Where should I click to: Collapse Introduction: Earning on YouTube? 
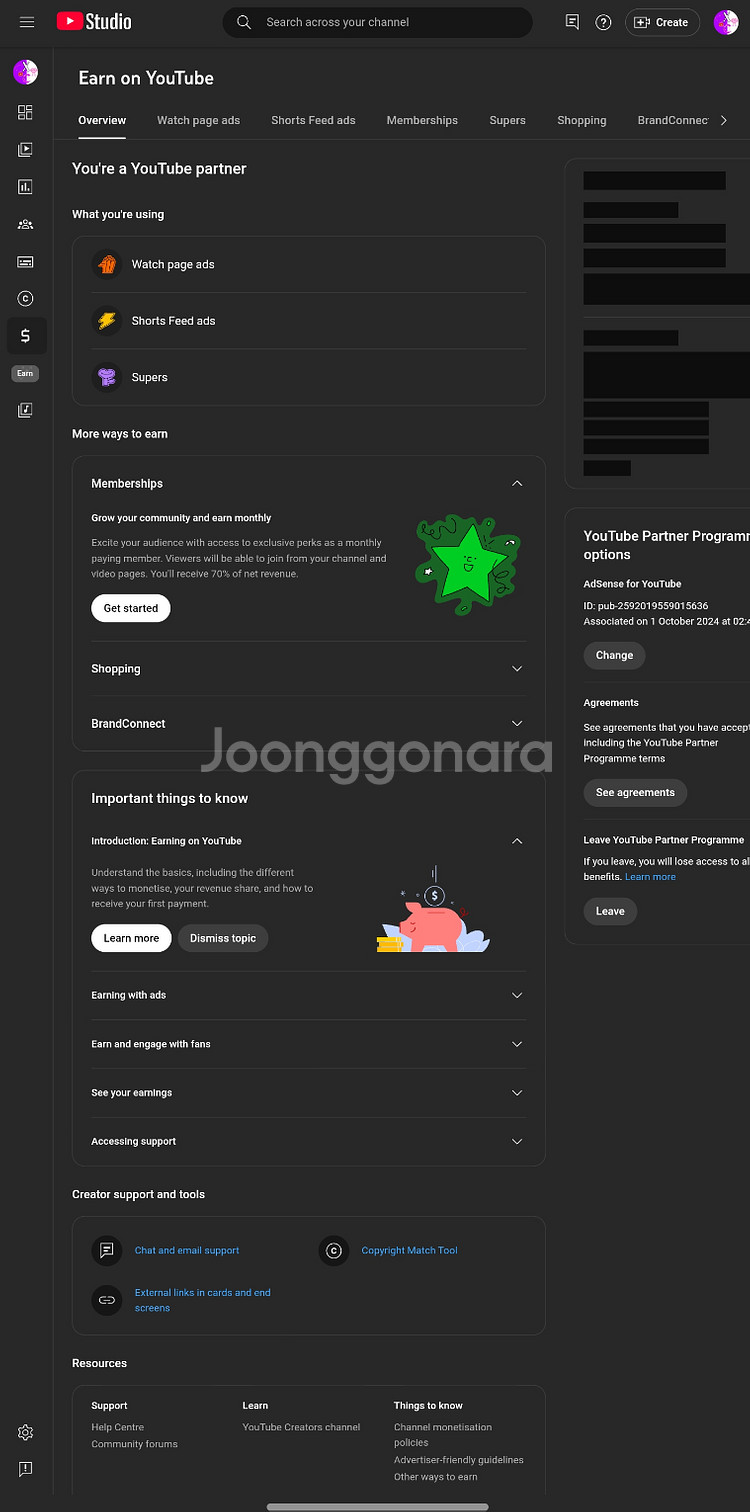coord(517,841)
